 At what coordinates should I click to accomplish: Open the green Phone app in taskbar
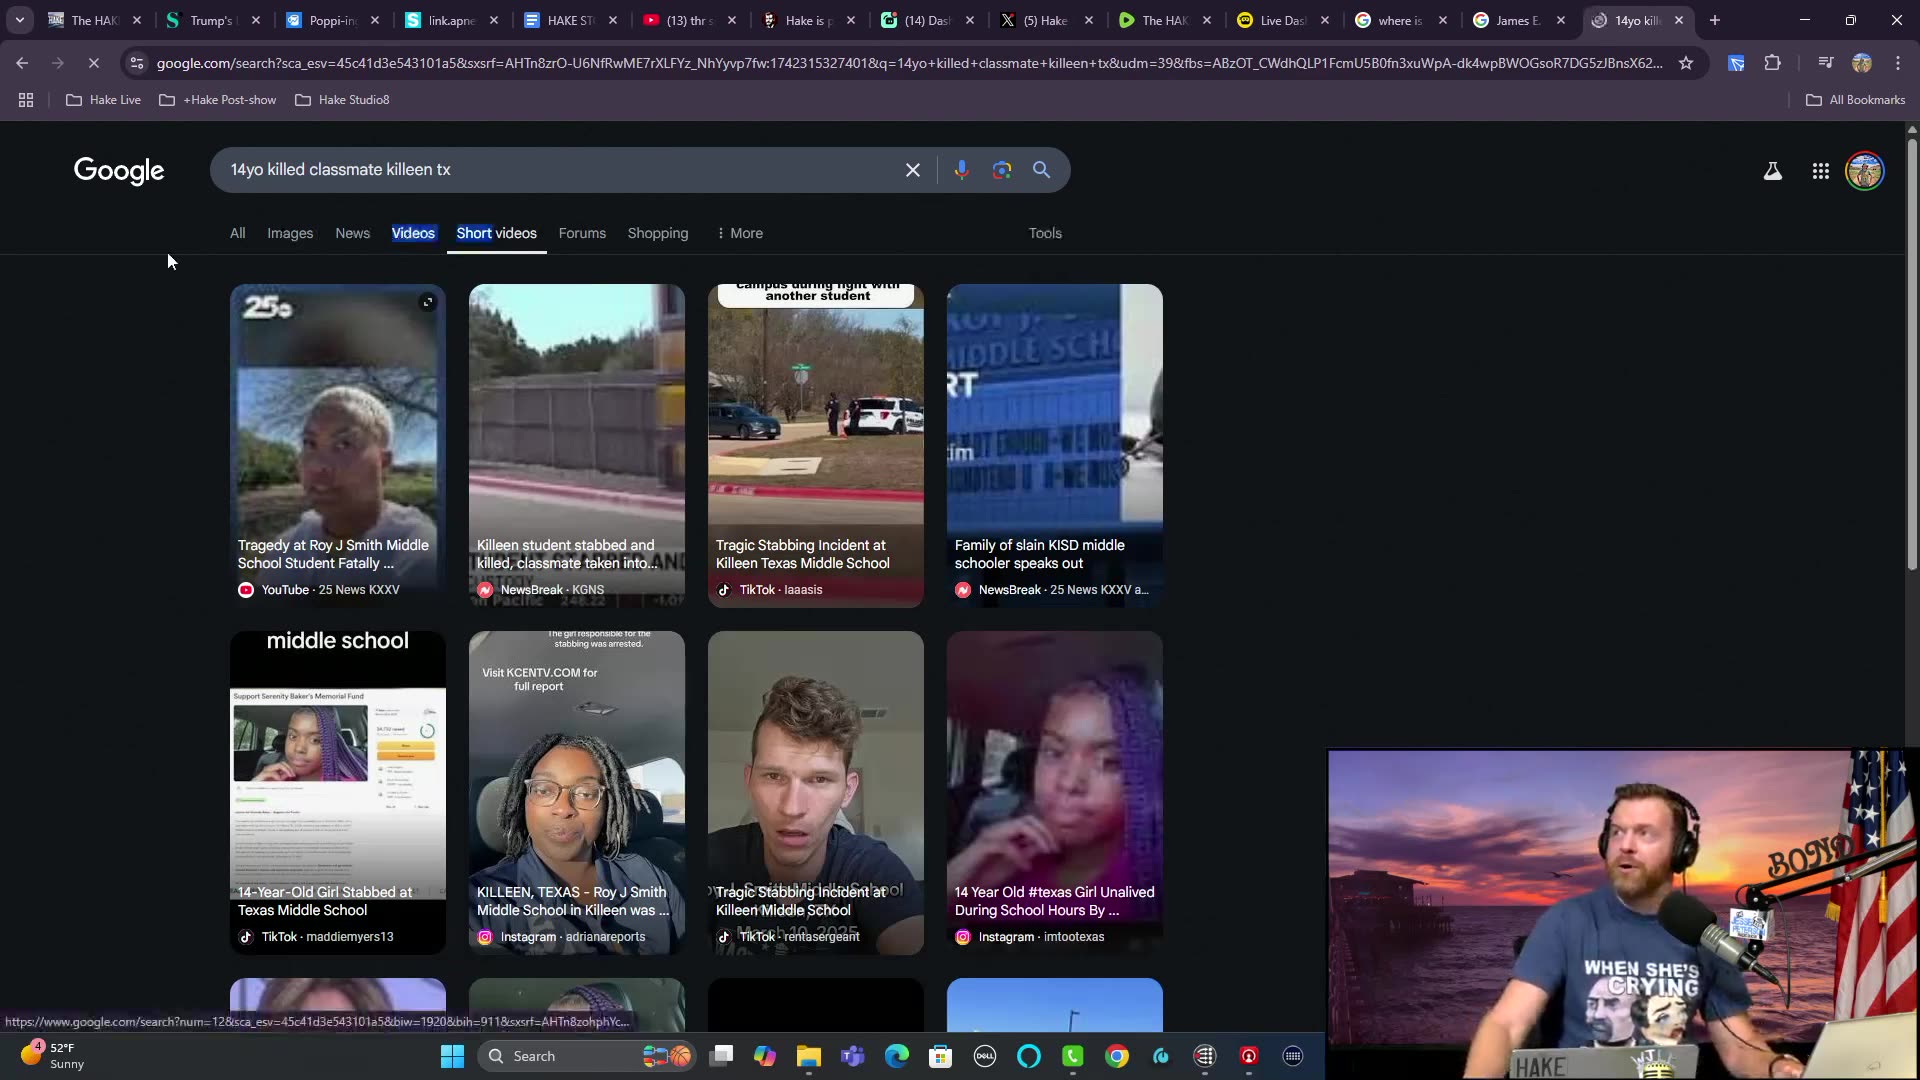click(x=1073, y=1056)
